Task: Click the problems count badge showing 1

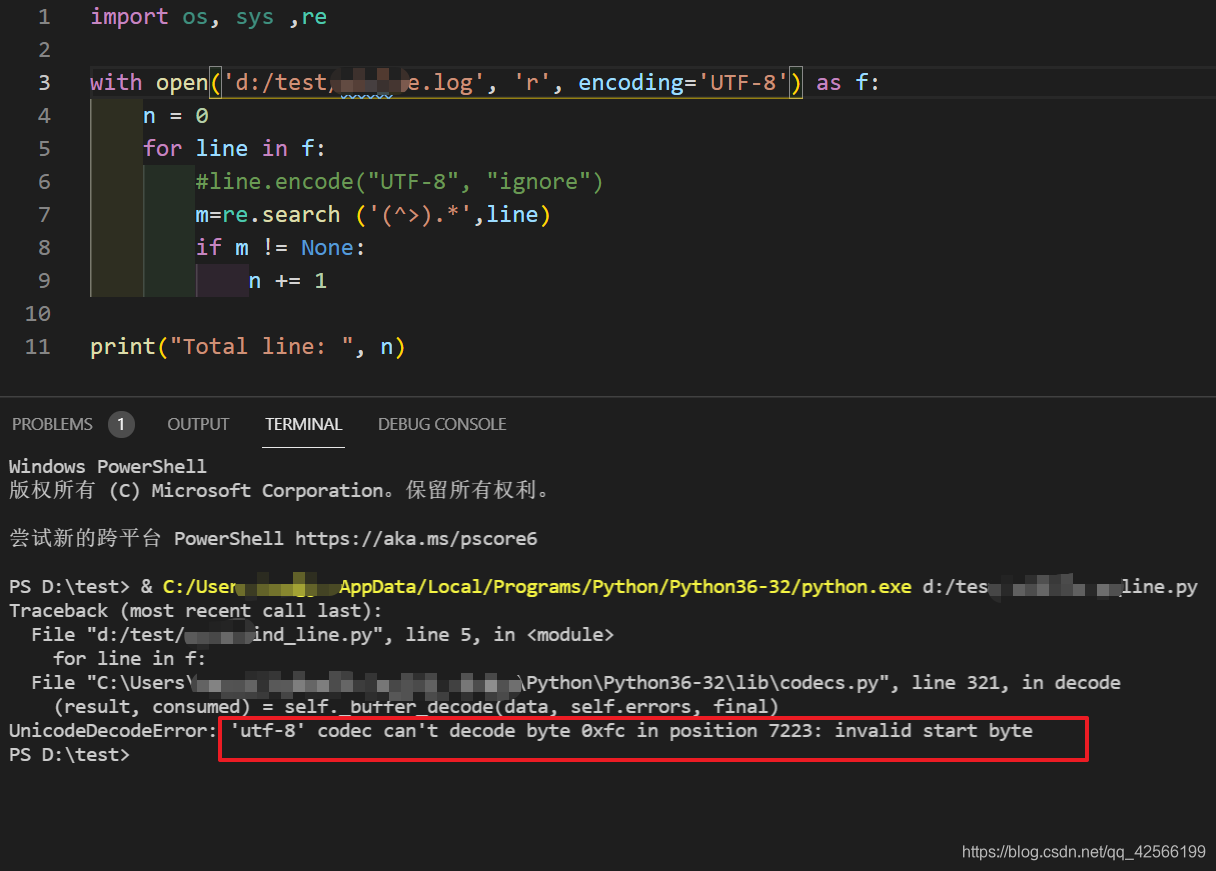Action: tap(121, 424)
